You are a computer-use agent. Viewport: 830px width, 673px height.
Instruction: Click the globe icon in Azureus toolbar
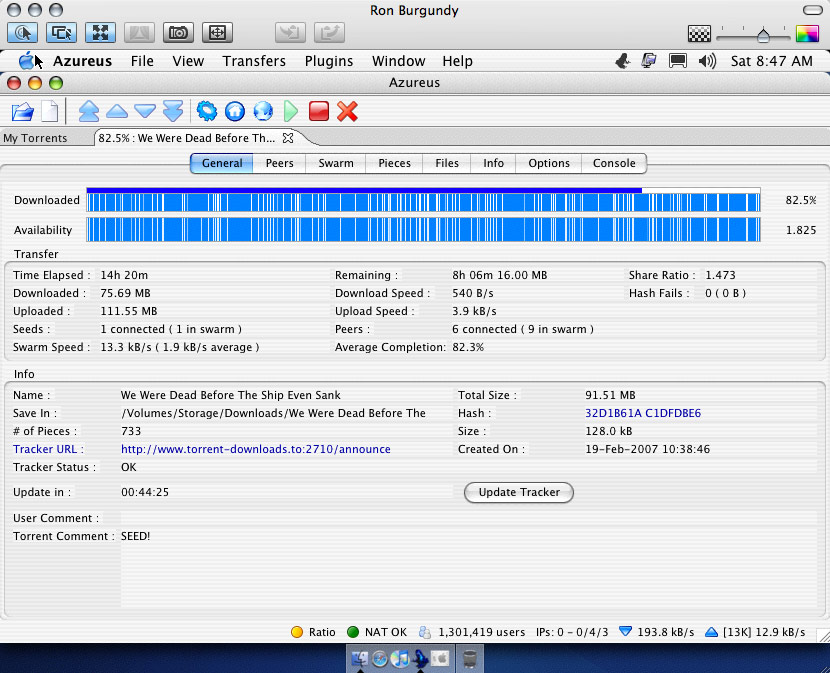pos(263,112)
